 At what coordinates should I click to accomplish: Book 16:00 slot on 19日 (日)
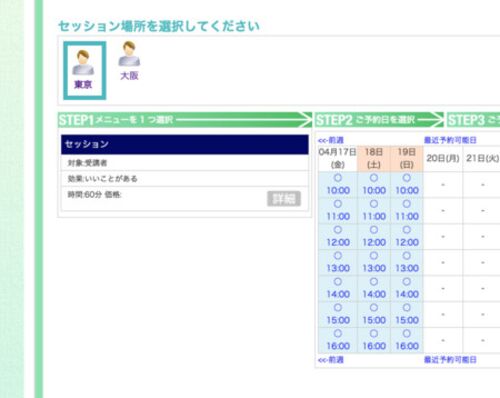tap(407, 340)
